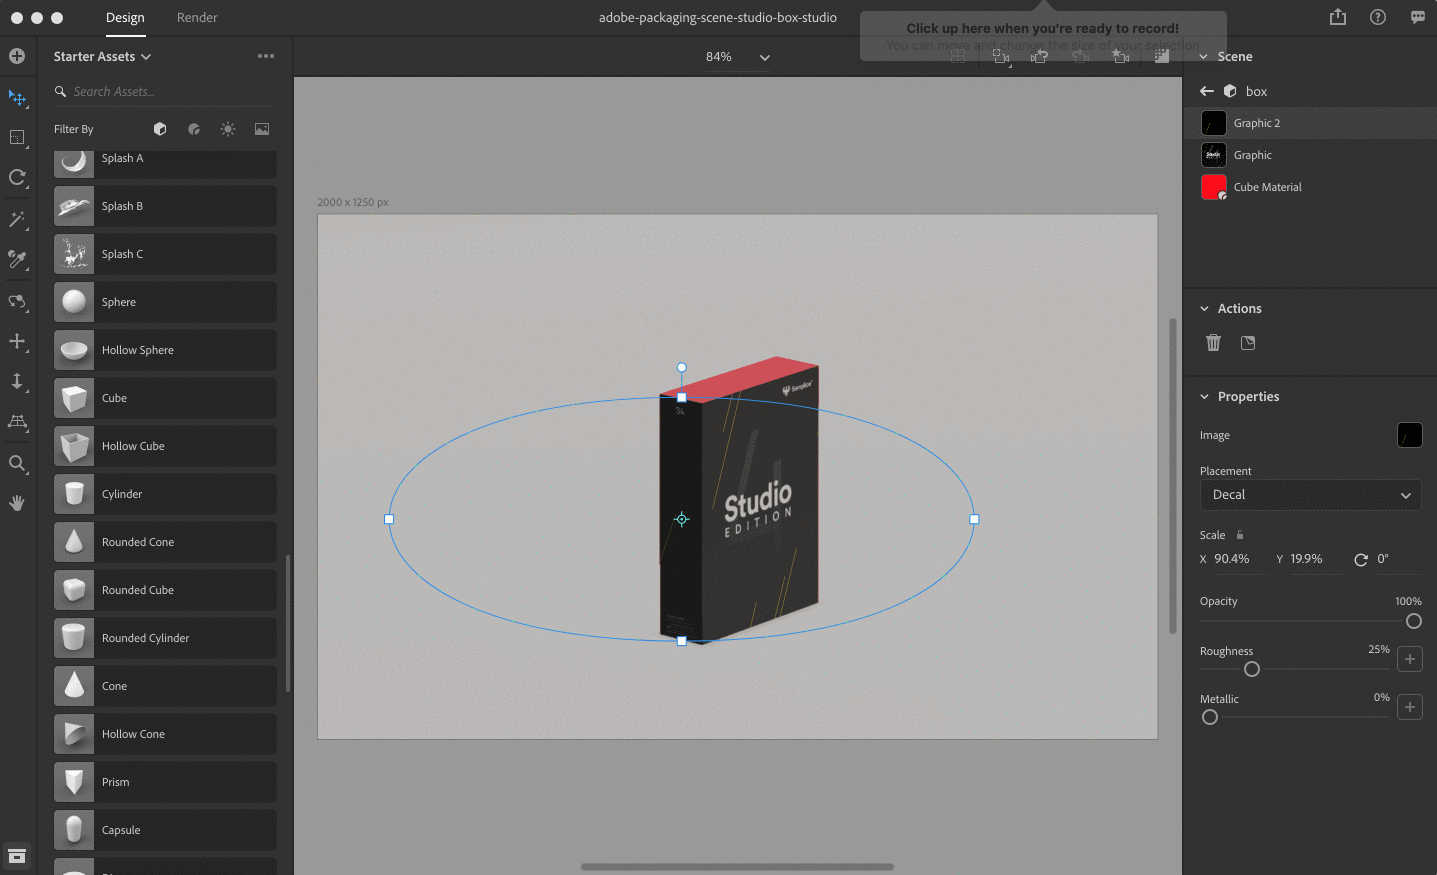Go back from box using the arrow

coord(1207,91)
